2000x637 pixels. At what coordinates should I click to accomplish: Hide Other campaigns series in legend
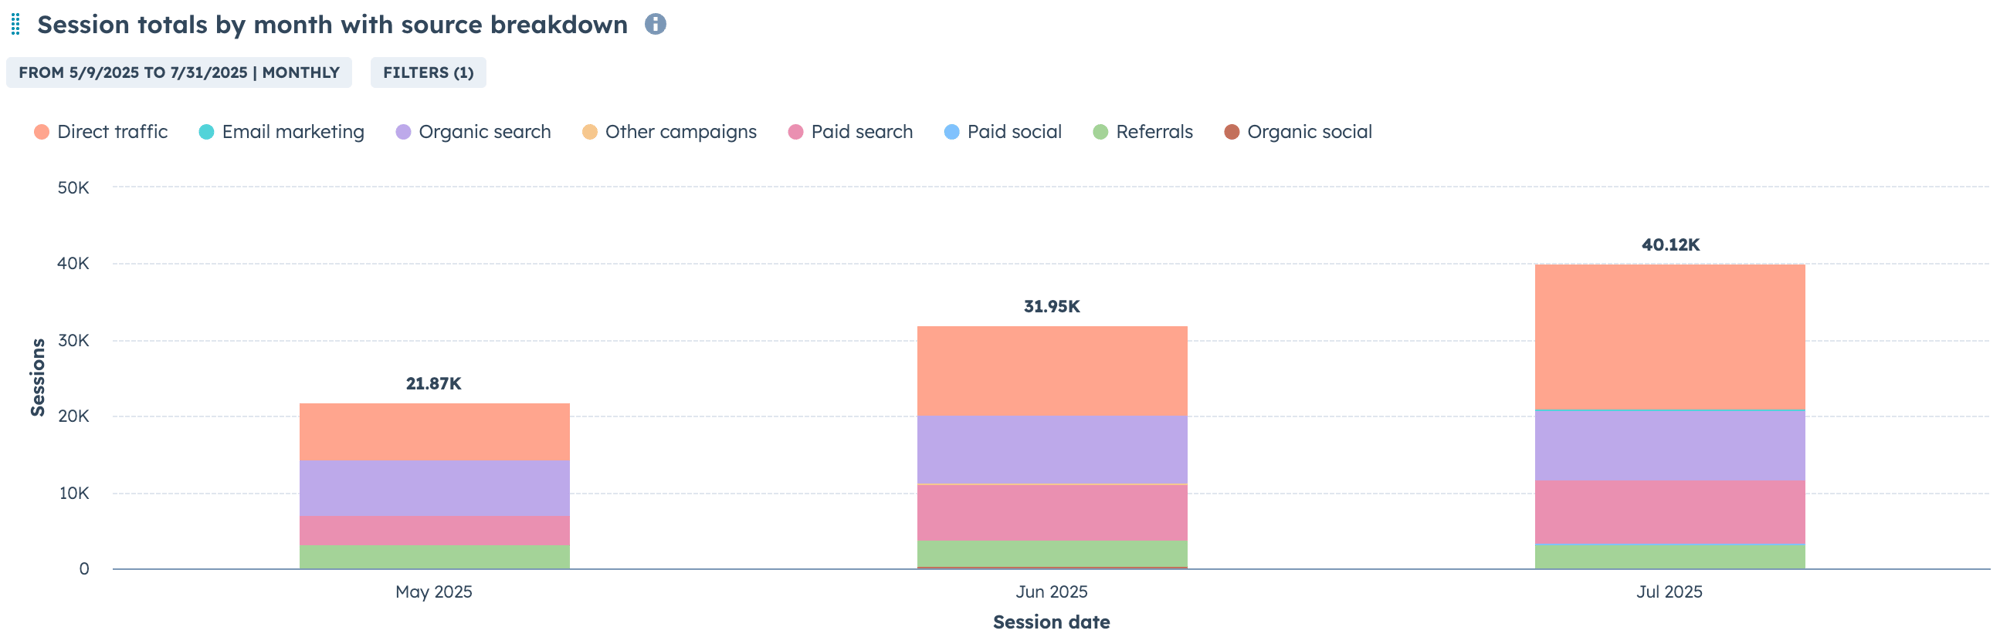669,132
